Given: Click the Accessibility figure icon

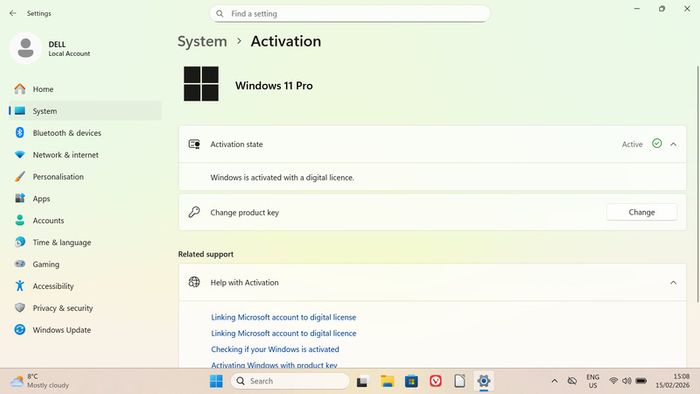Looking at the screenshot, I should tap(20, 286).
